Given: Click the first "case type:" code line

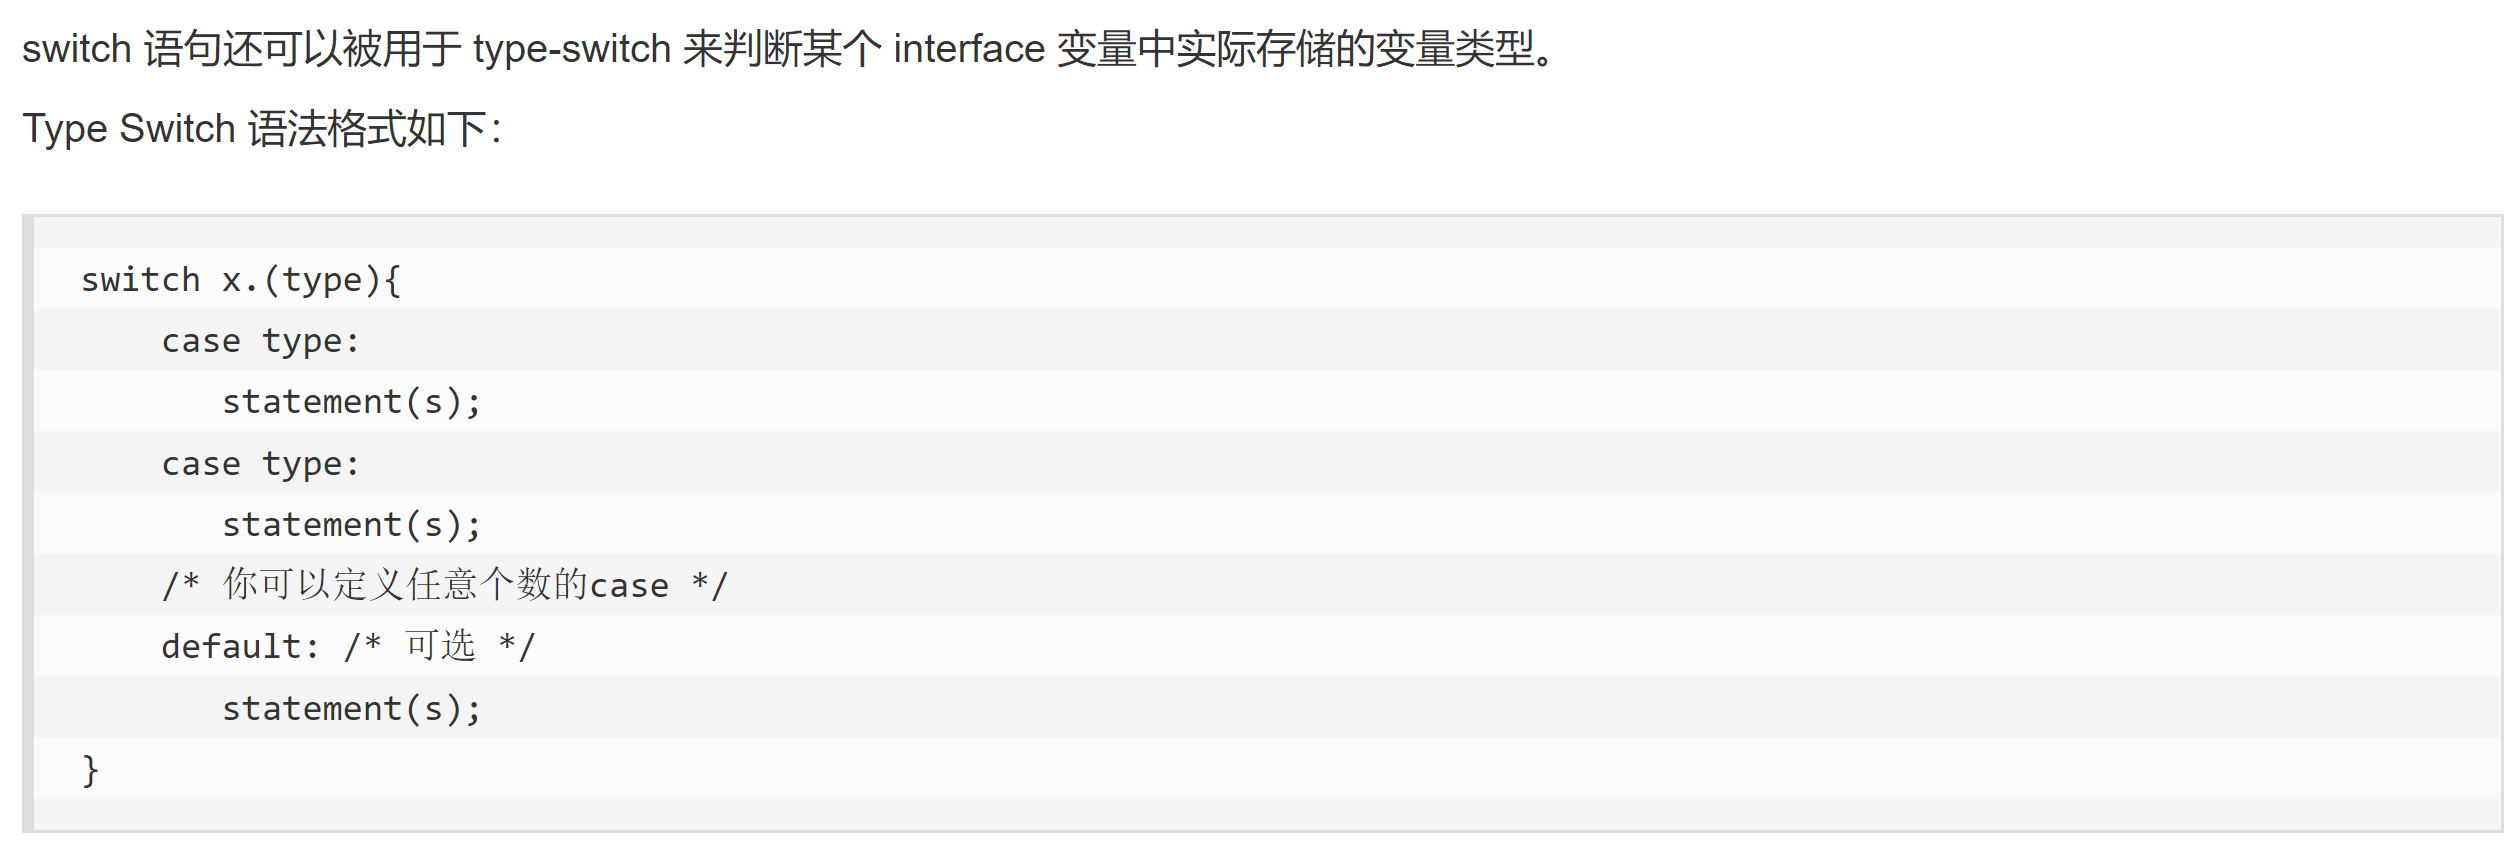Looking at the screenshot, I should (260, 341).
